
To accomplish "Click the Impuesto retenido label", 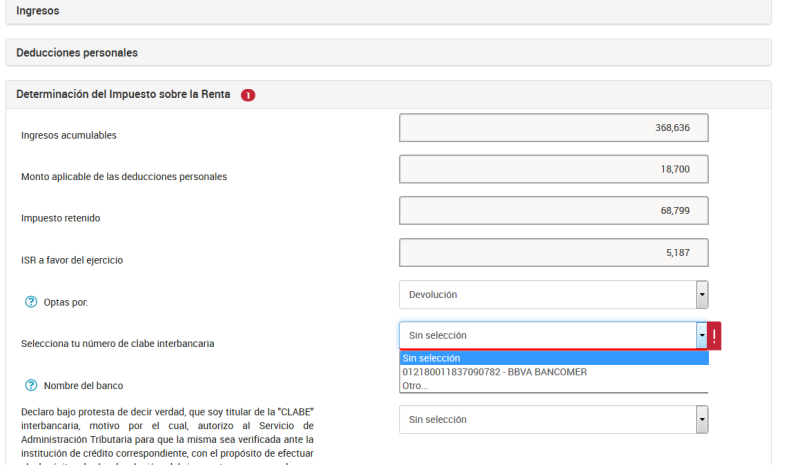I will [61, 218].
